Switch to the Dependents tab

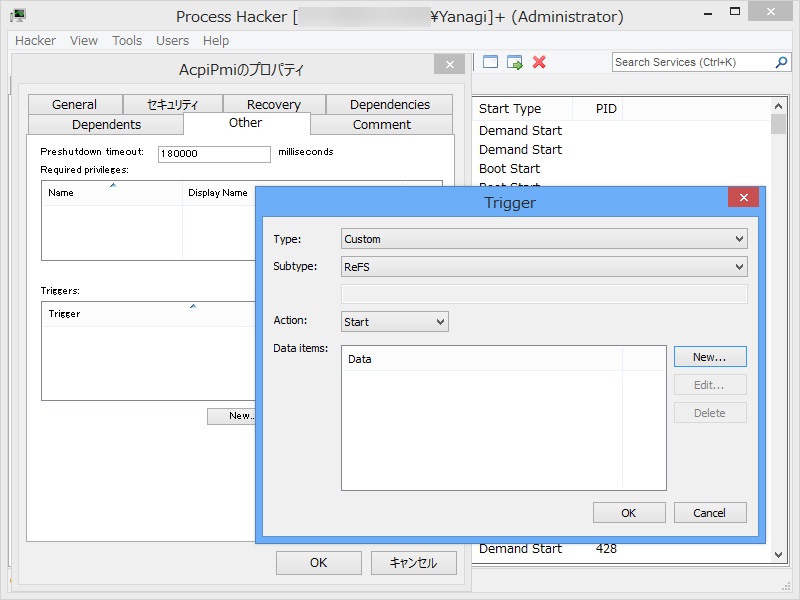pyautogui.click(x=106, y=124)
